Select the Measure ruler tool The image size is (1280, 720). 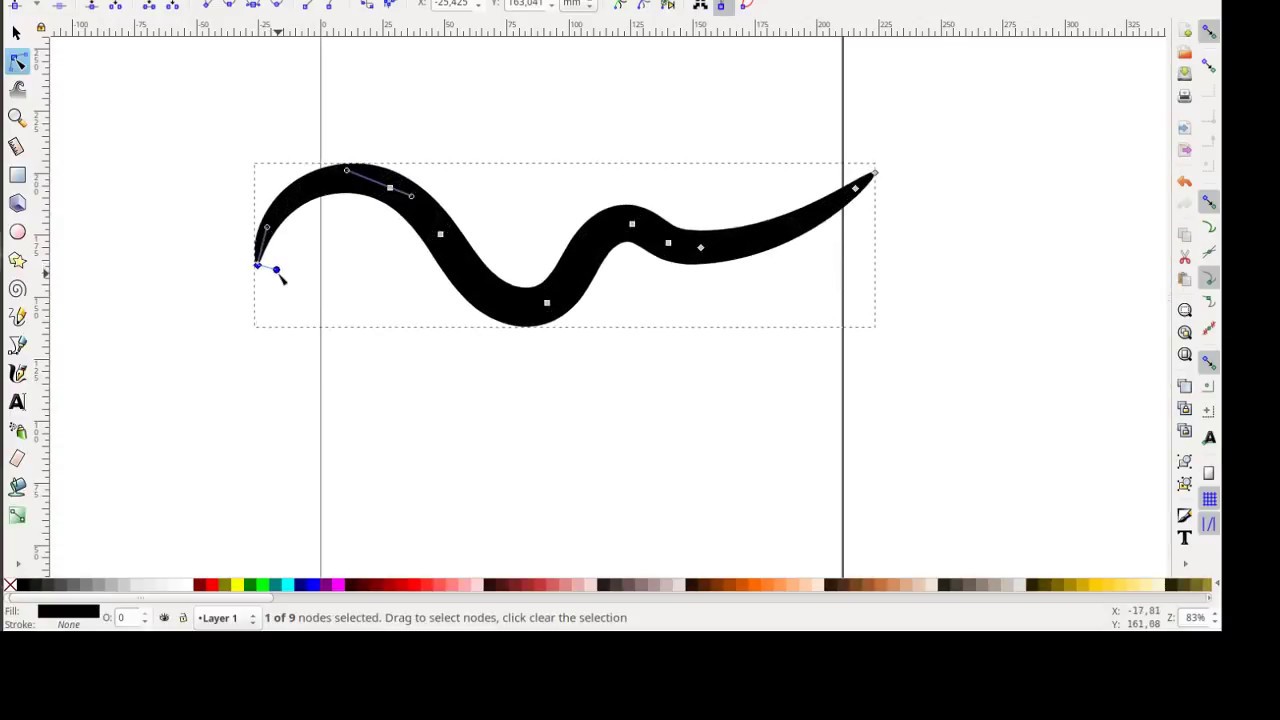point(17,146)
